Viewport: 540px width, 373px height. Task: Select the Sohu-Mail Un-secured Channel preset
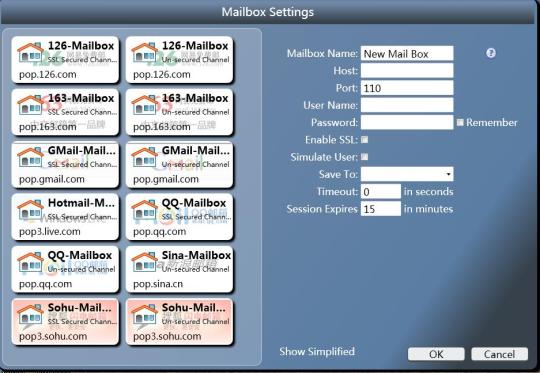(179, 321)
